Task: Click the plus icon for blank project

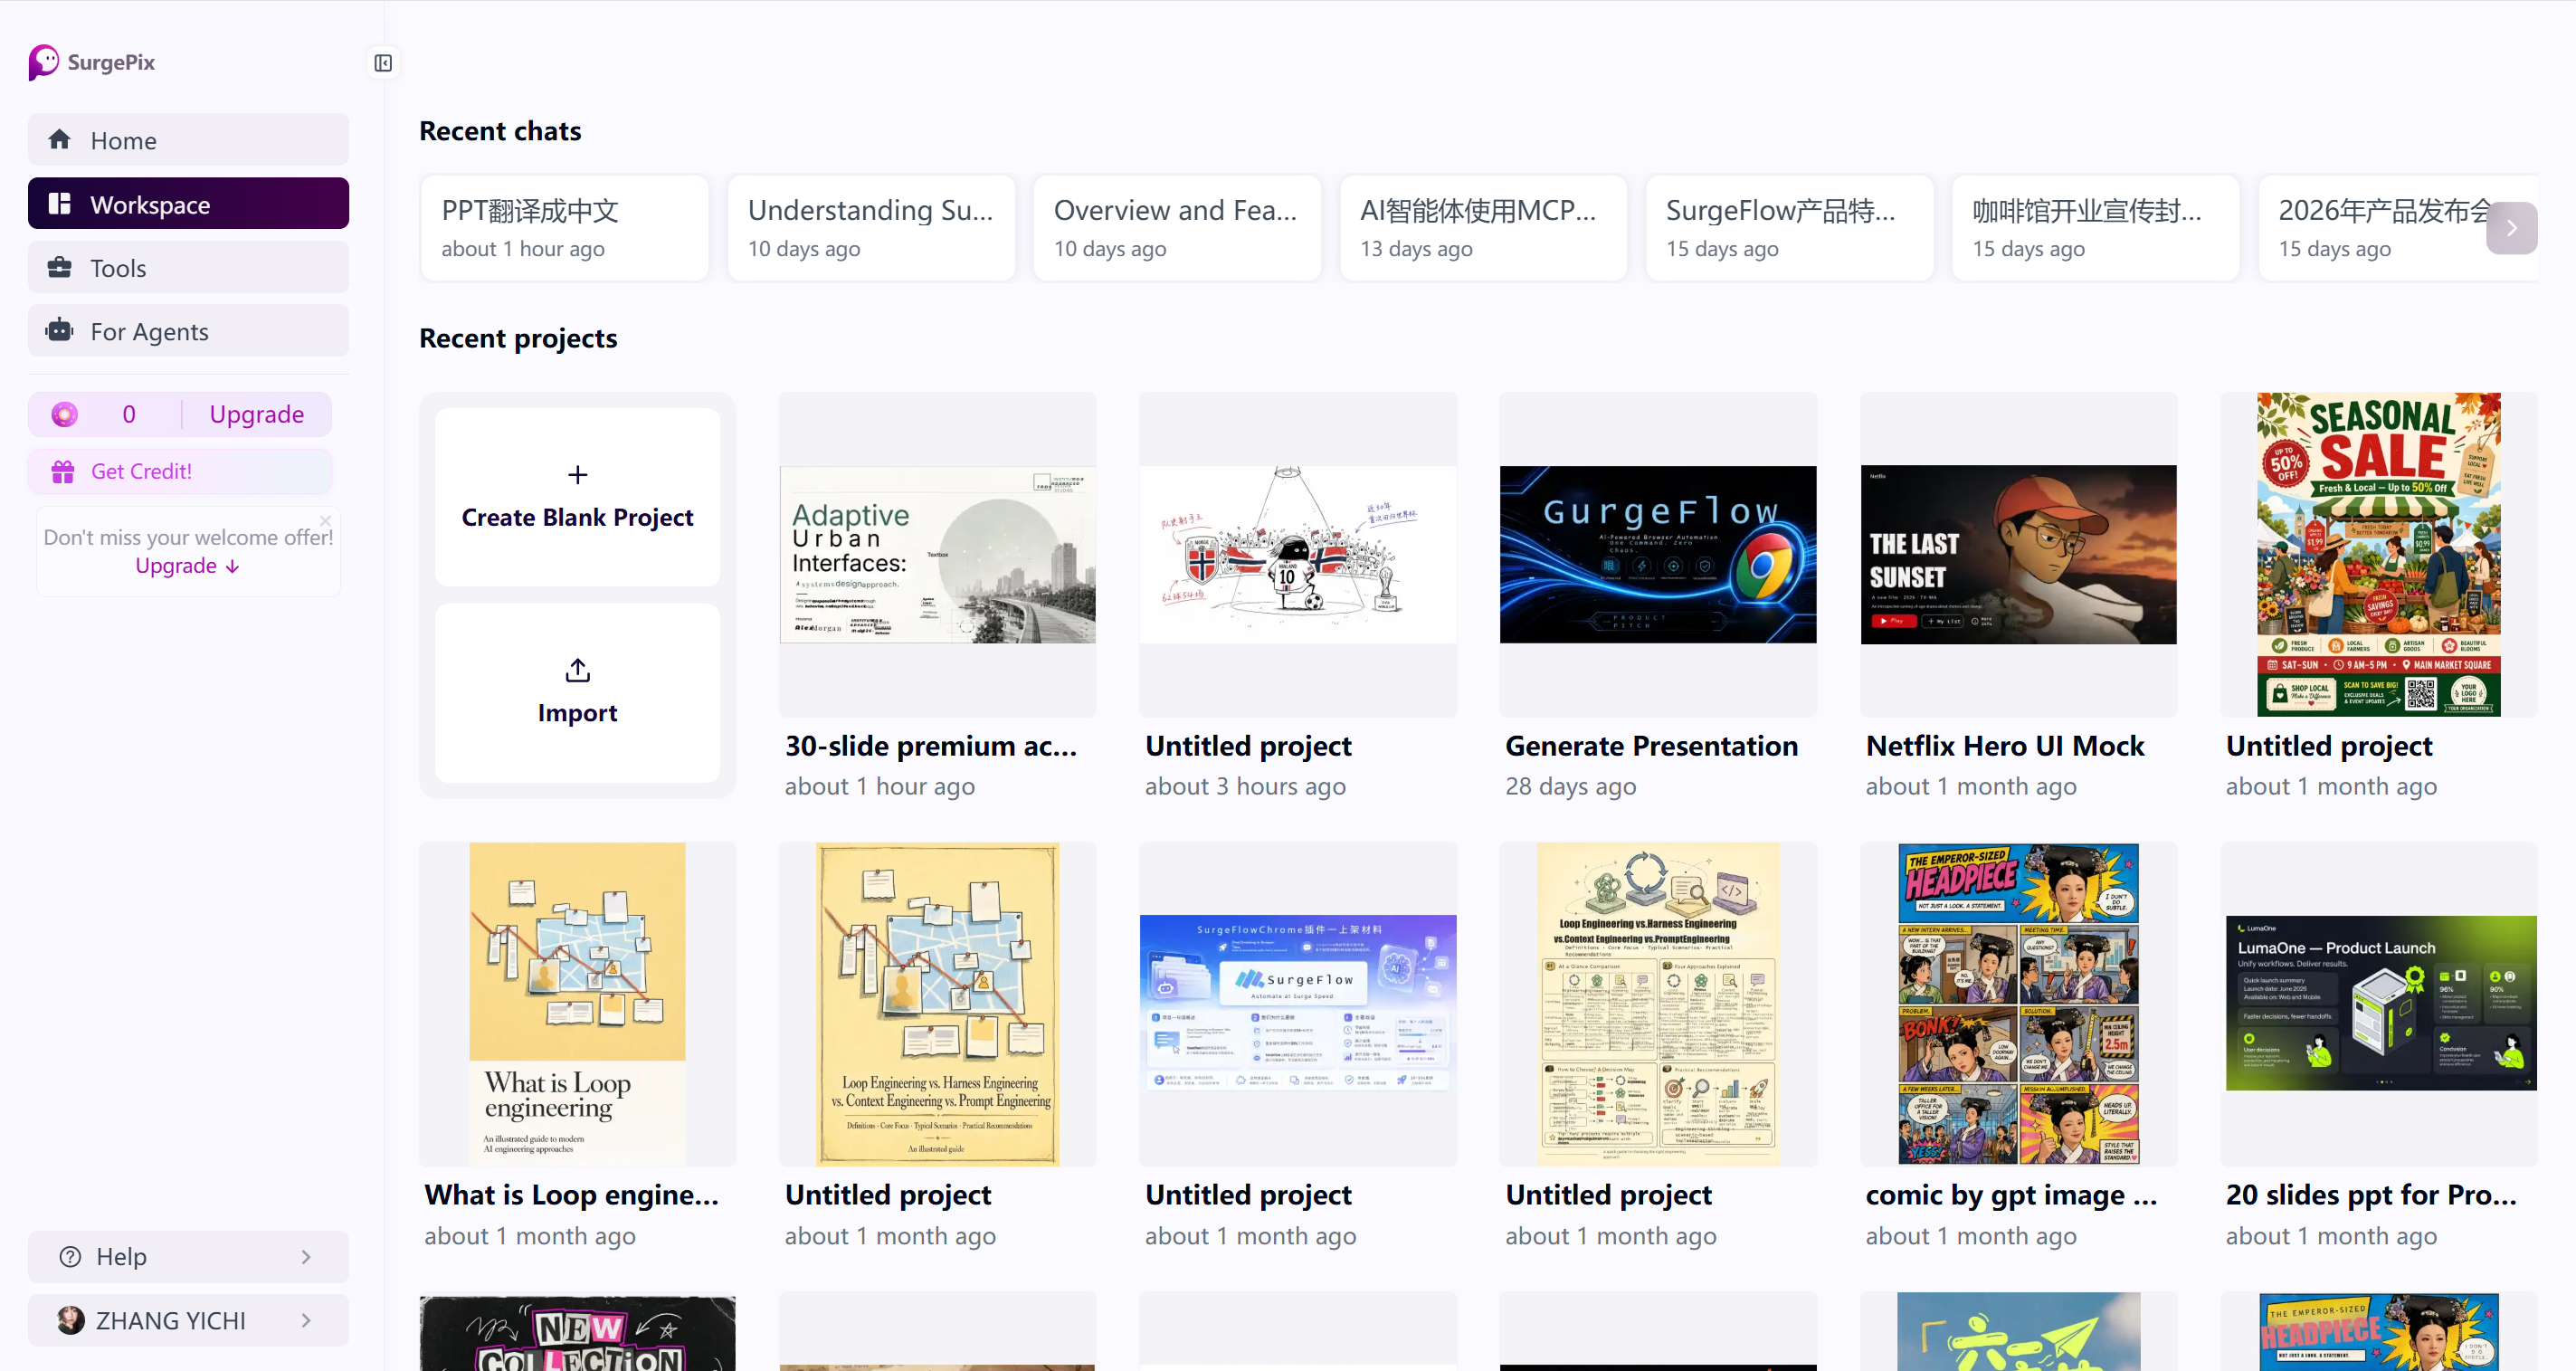Action: (x=577, y=474)
